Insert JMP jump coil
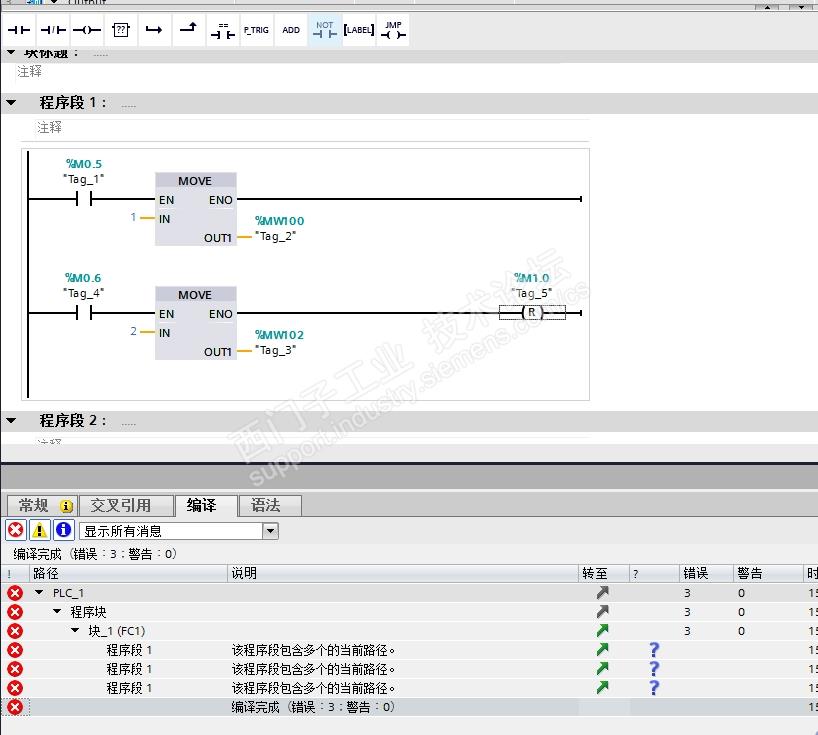This screenshot has width=818, height=735. (x=393, y=30)
